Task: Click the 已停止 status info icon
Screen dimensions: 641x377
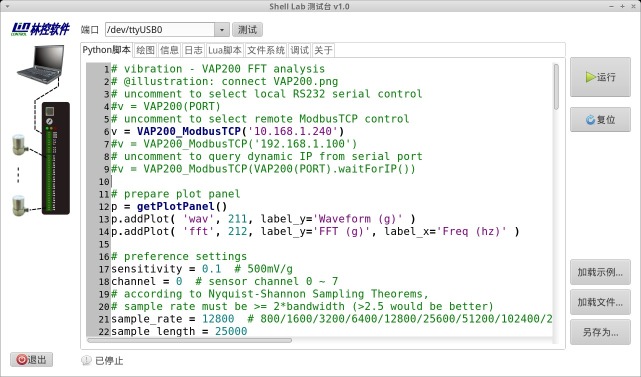Action: (86, 360)
